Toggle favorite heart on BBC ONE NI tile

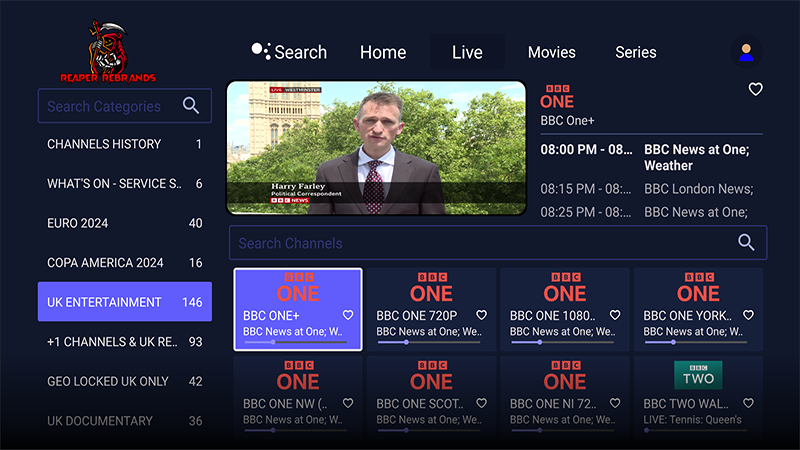[x=615, y=404]
